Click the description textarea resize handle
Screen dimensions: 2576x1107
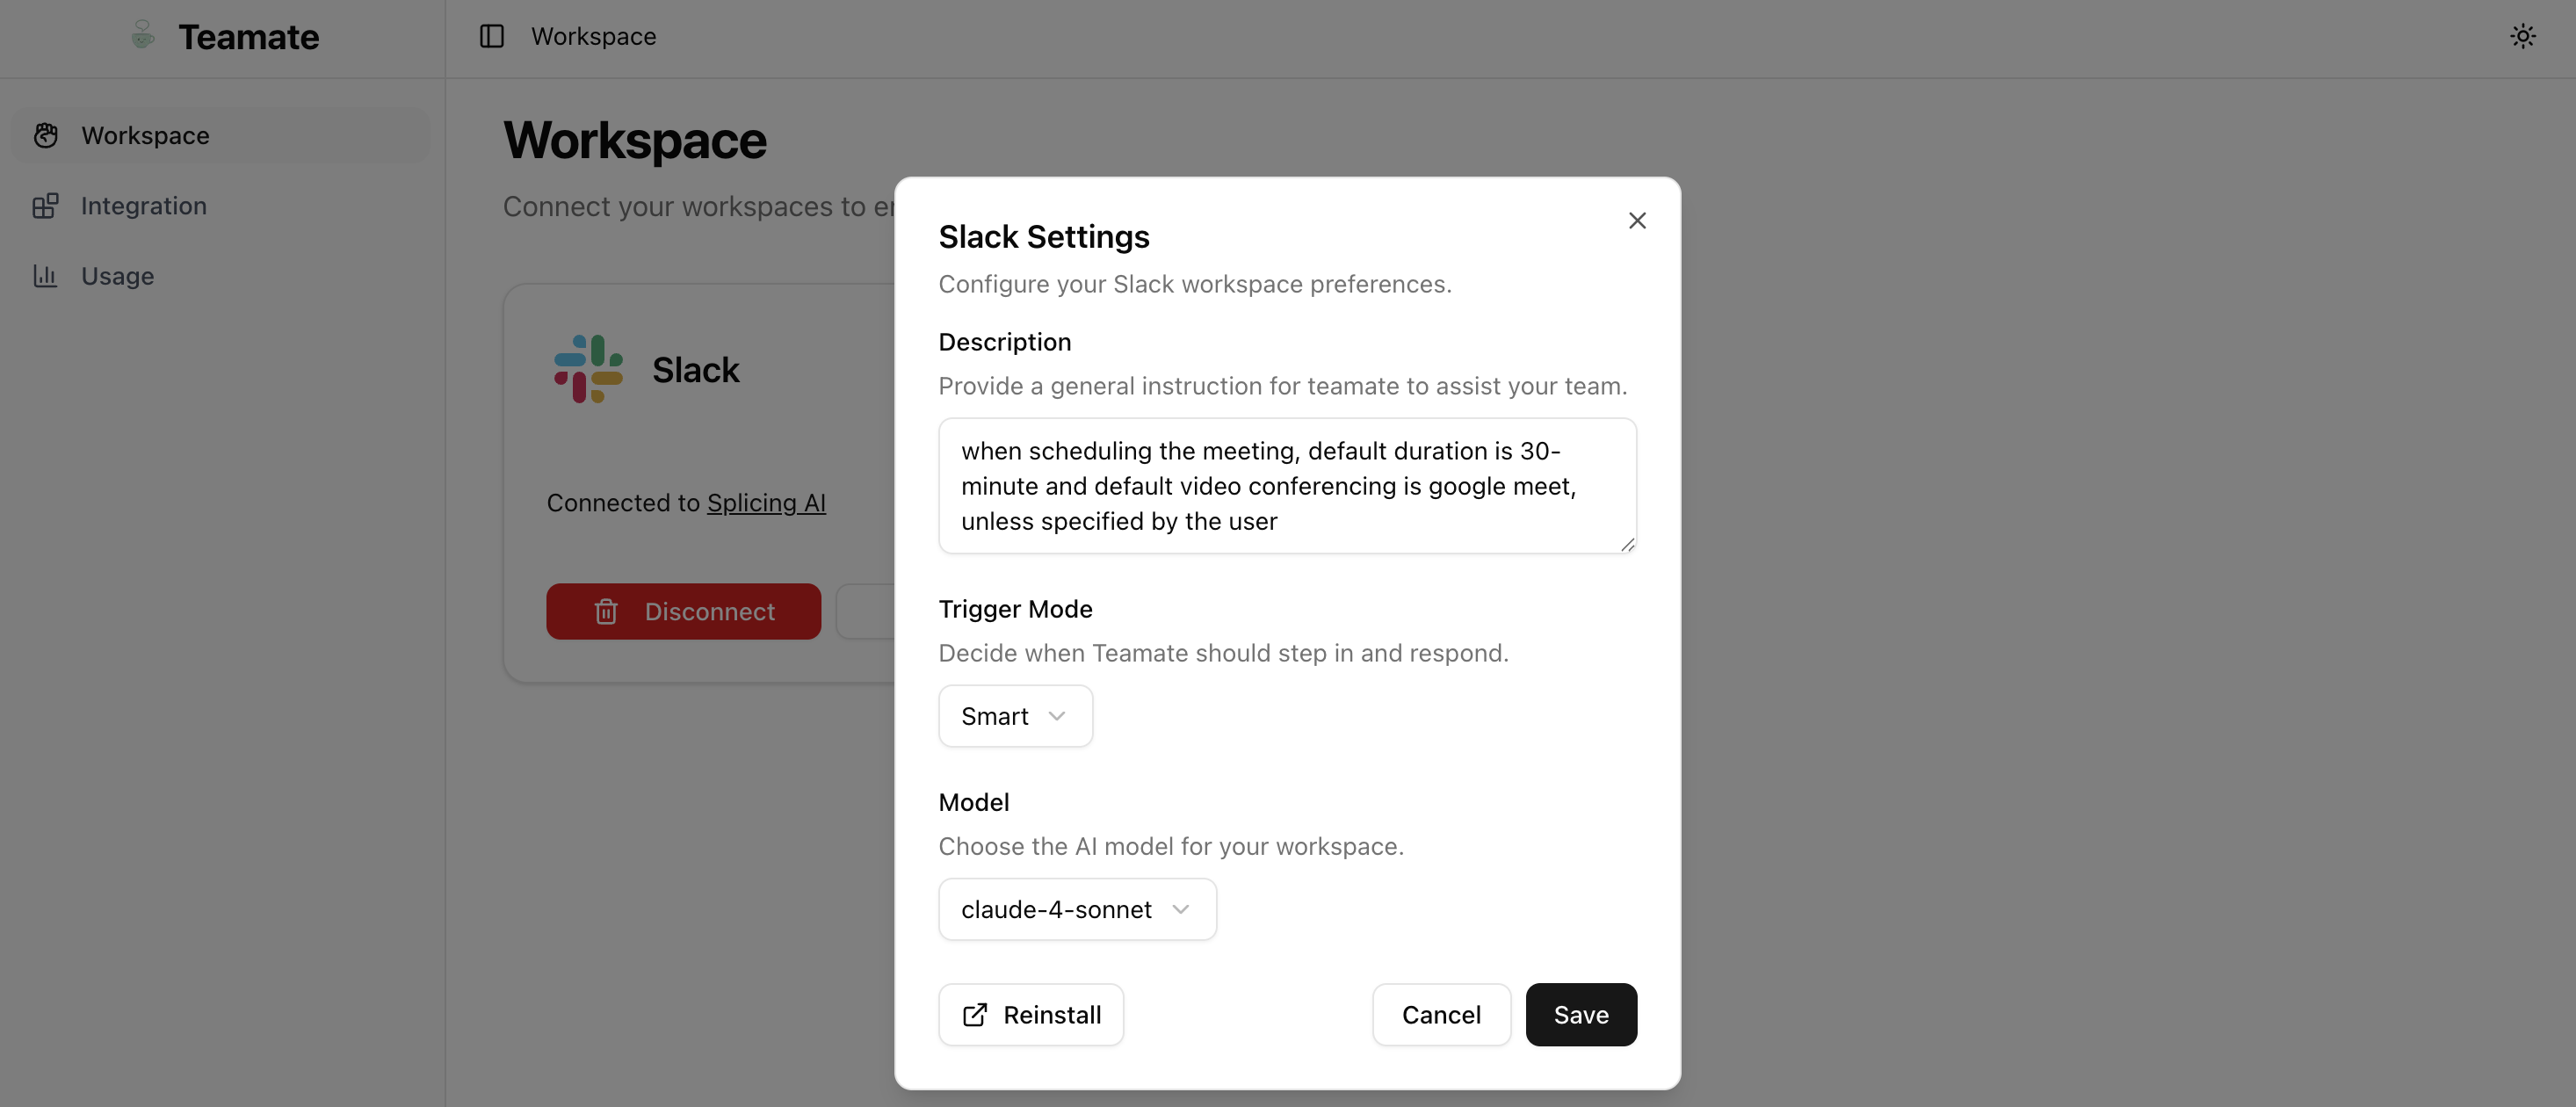1627,545
